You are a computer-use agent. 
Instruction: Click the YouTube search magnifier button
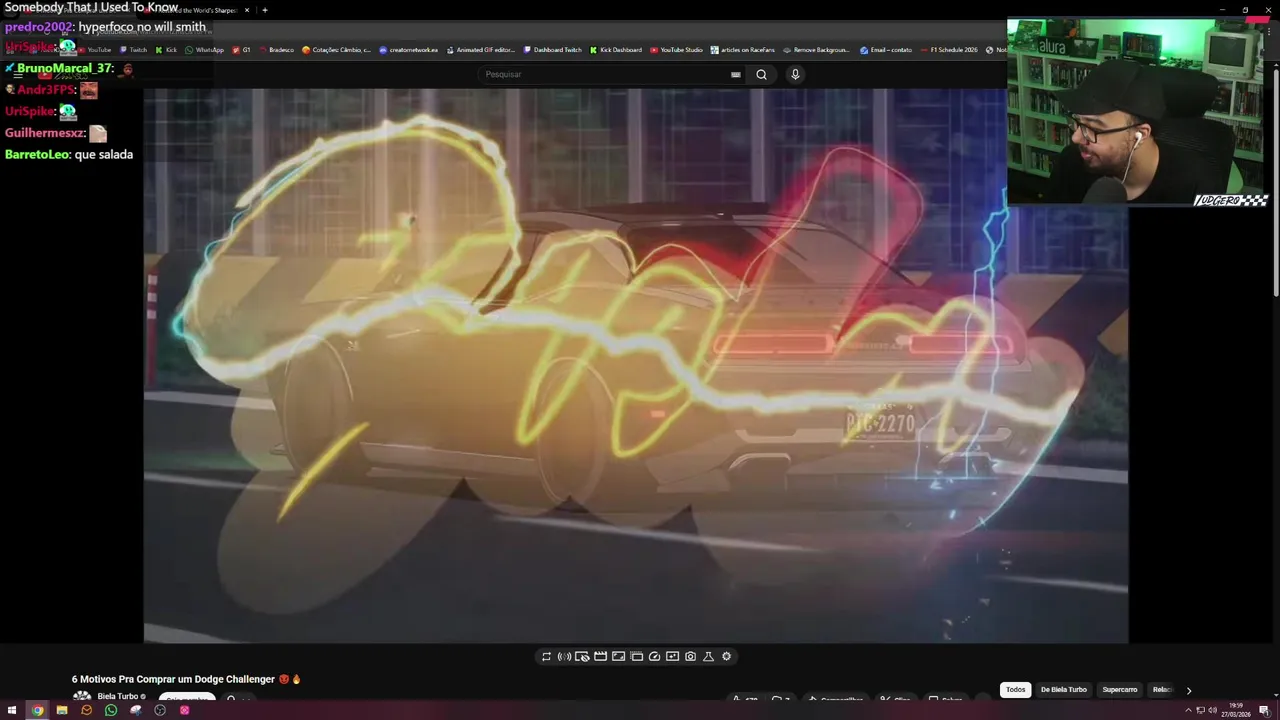point(761,74)
